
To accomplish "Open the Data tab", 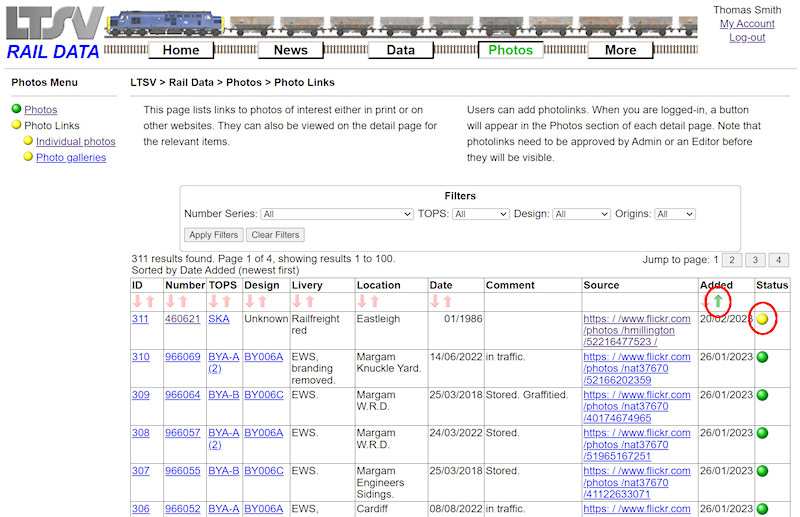I will pyautogui.click(x=401, y=50).
